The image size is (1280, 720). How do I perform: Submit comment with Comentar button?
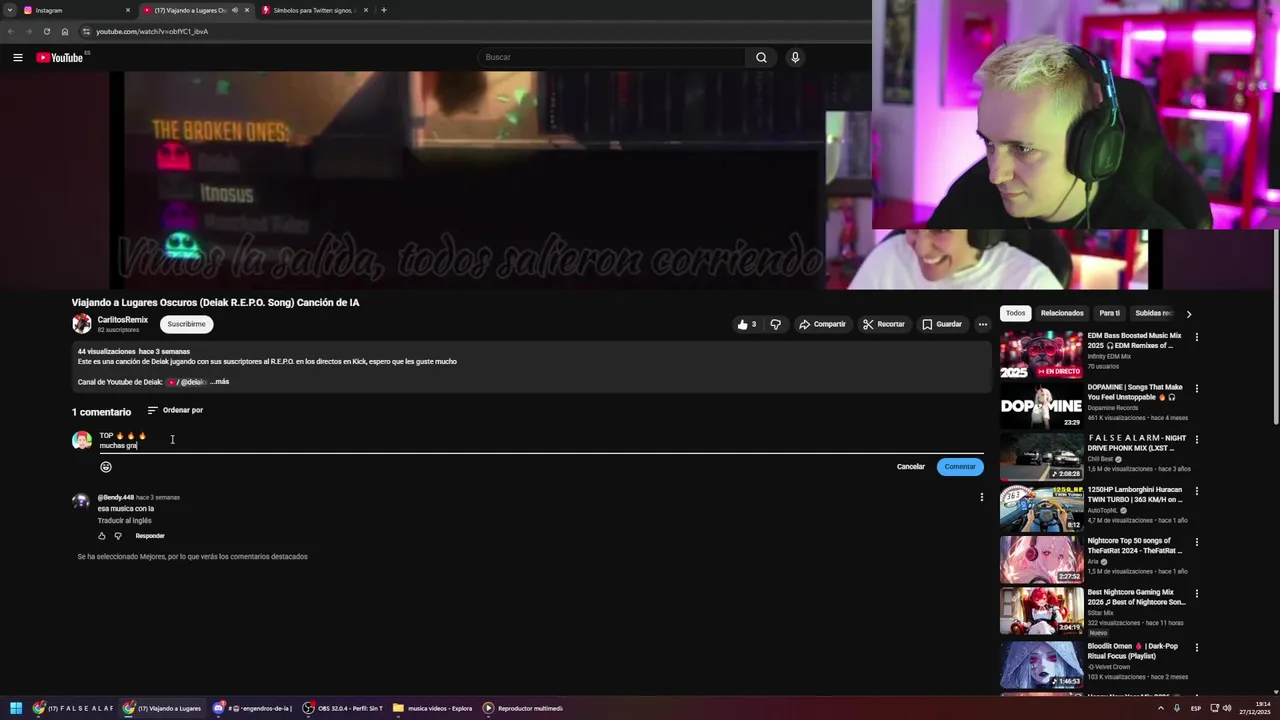point(960,467)
